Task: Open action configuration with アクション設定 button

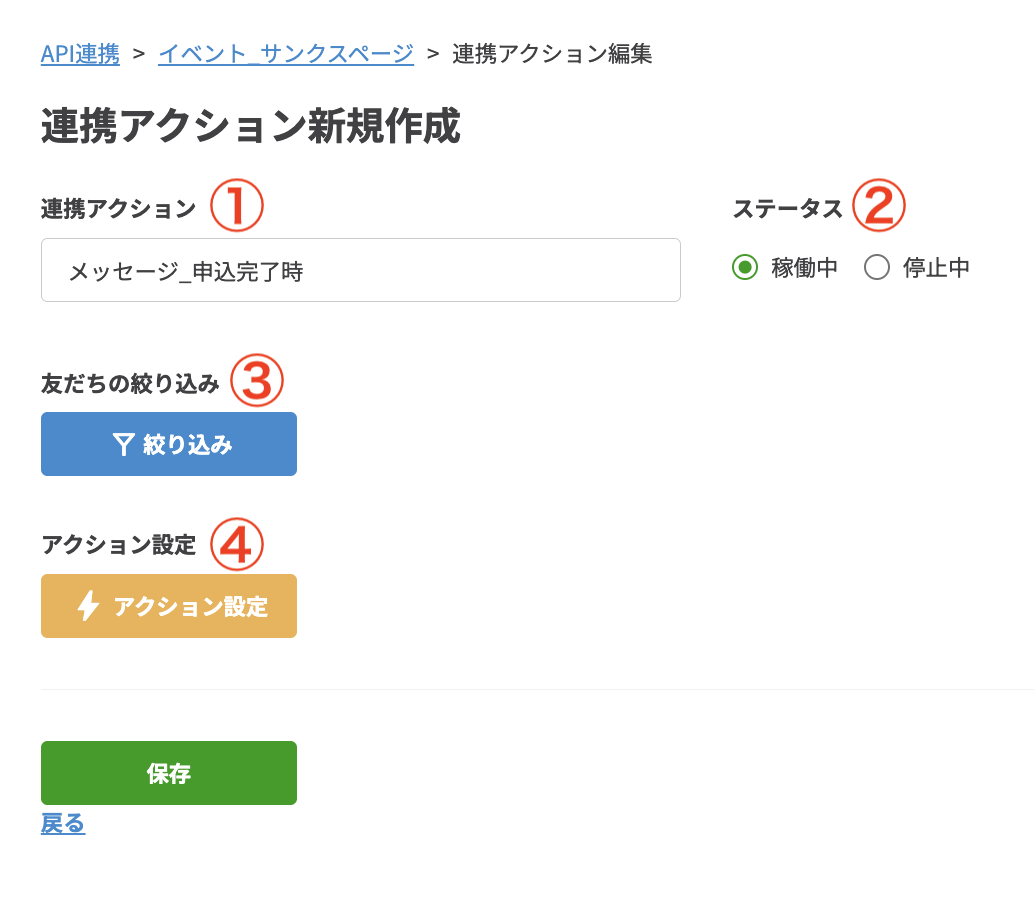Action: point(168,605)
